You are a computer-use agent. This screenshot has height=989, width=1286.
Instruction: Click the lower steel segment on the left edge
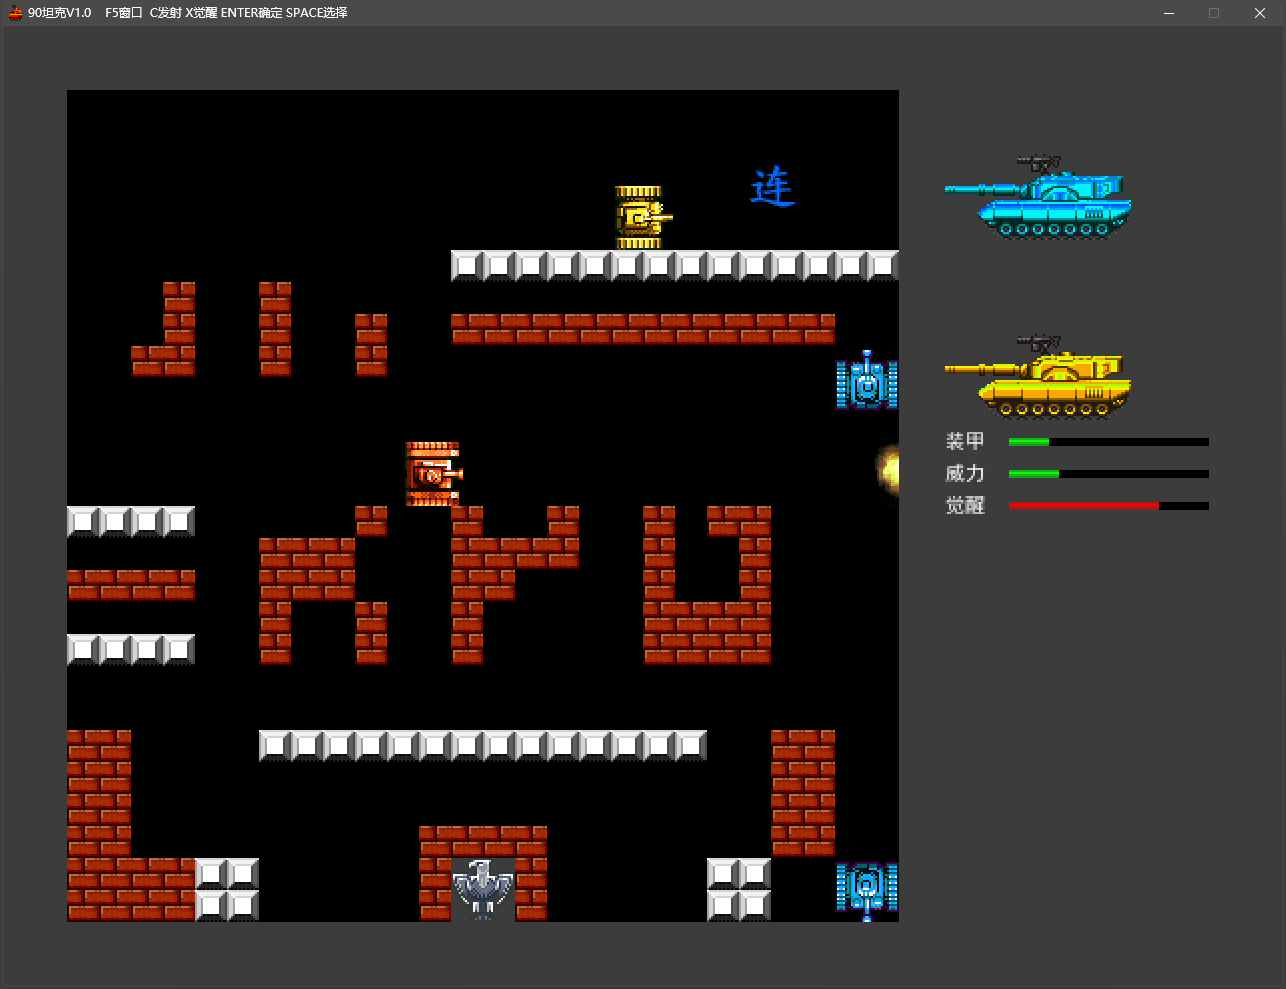coord(131,649)
